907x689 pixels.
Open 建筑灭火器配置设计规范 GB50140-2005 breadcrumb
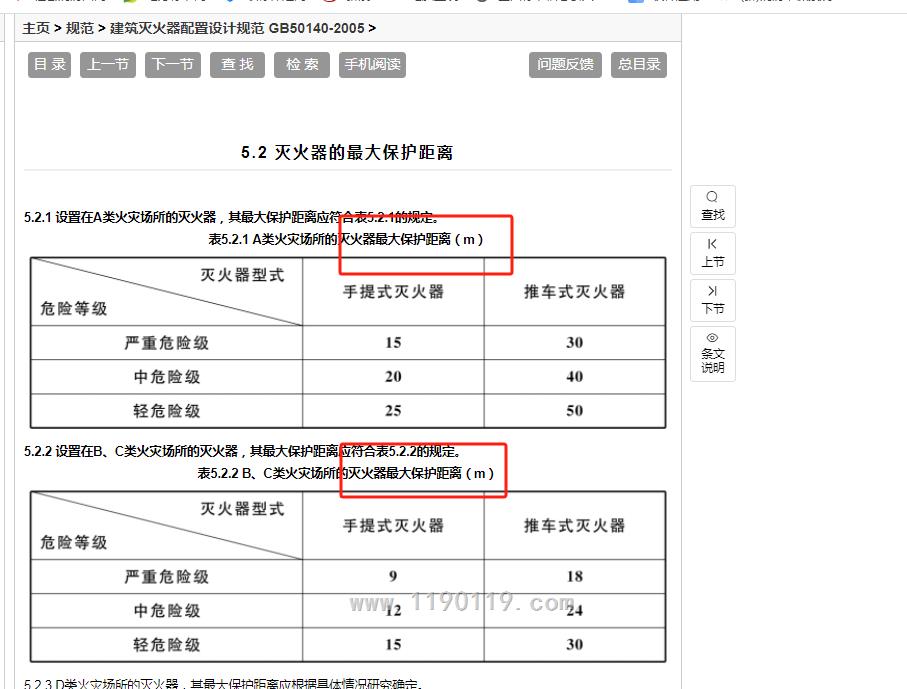[237, 28]
